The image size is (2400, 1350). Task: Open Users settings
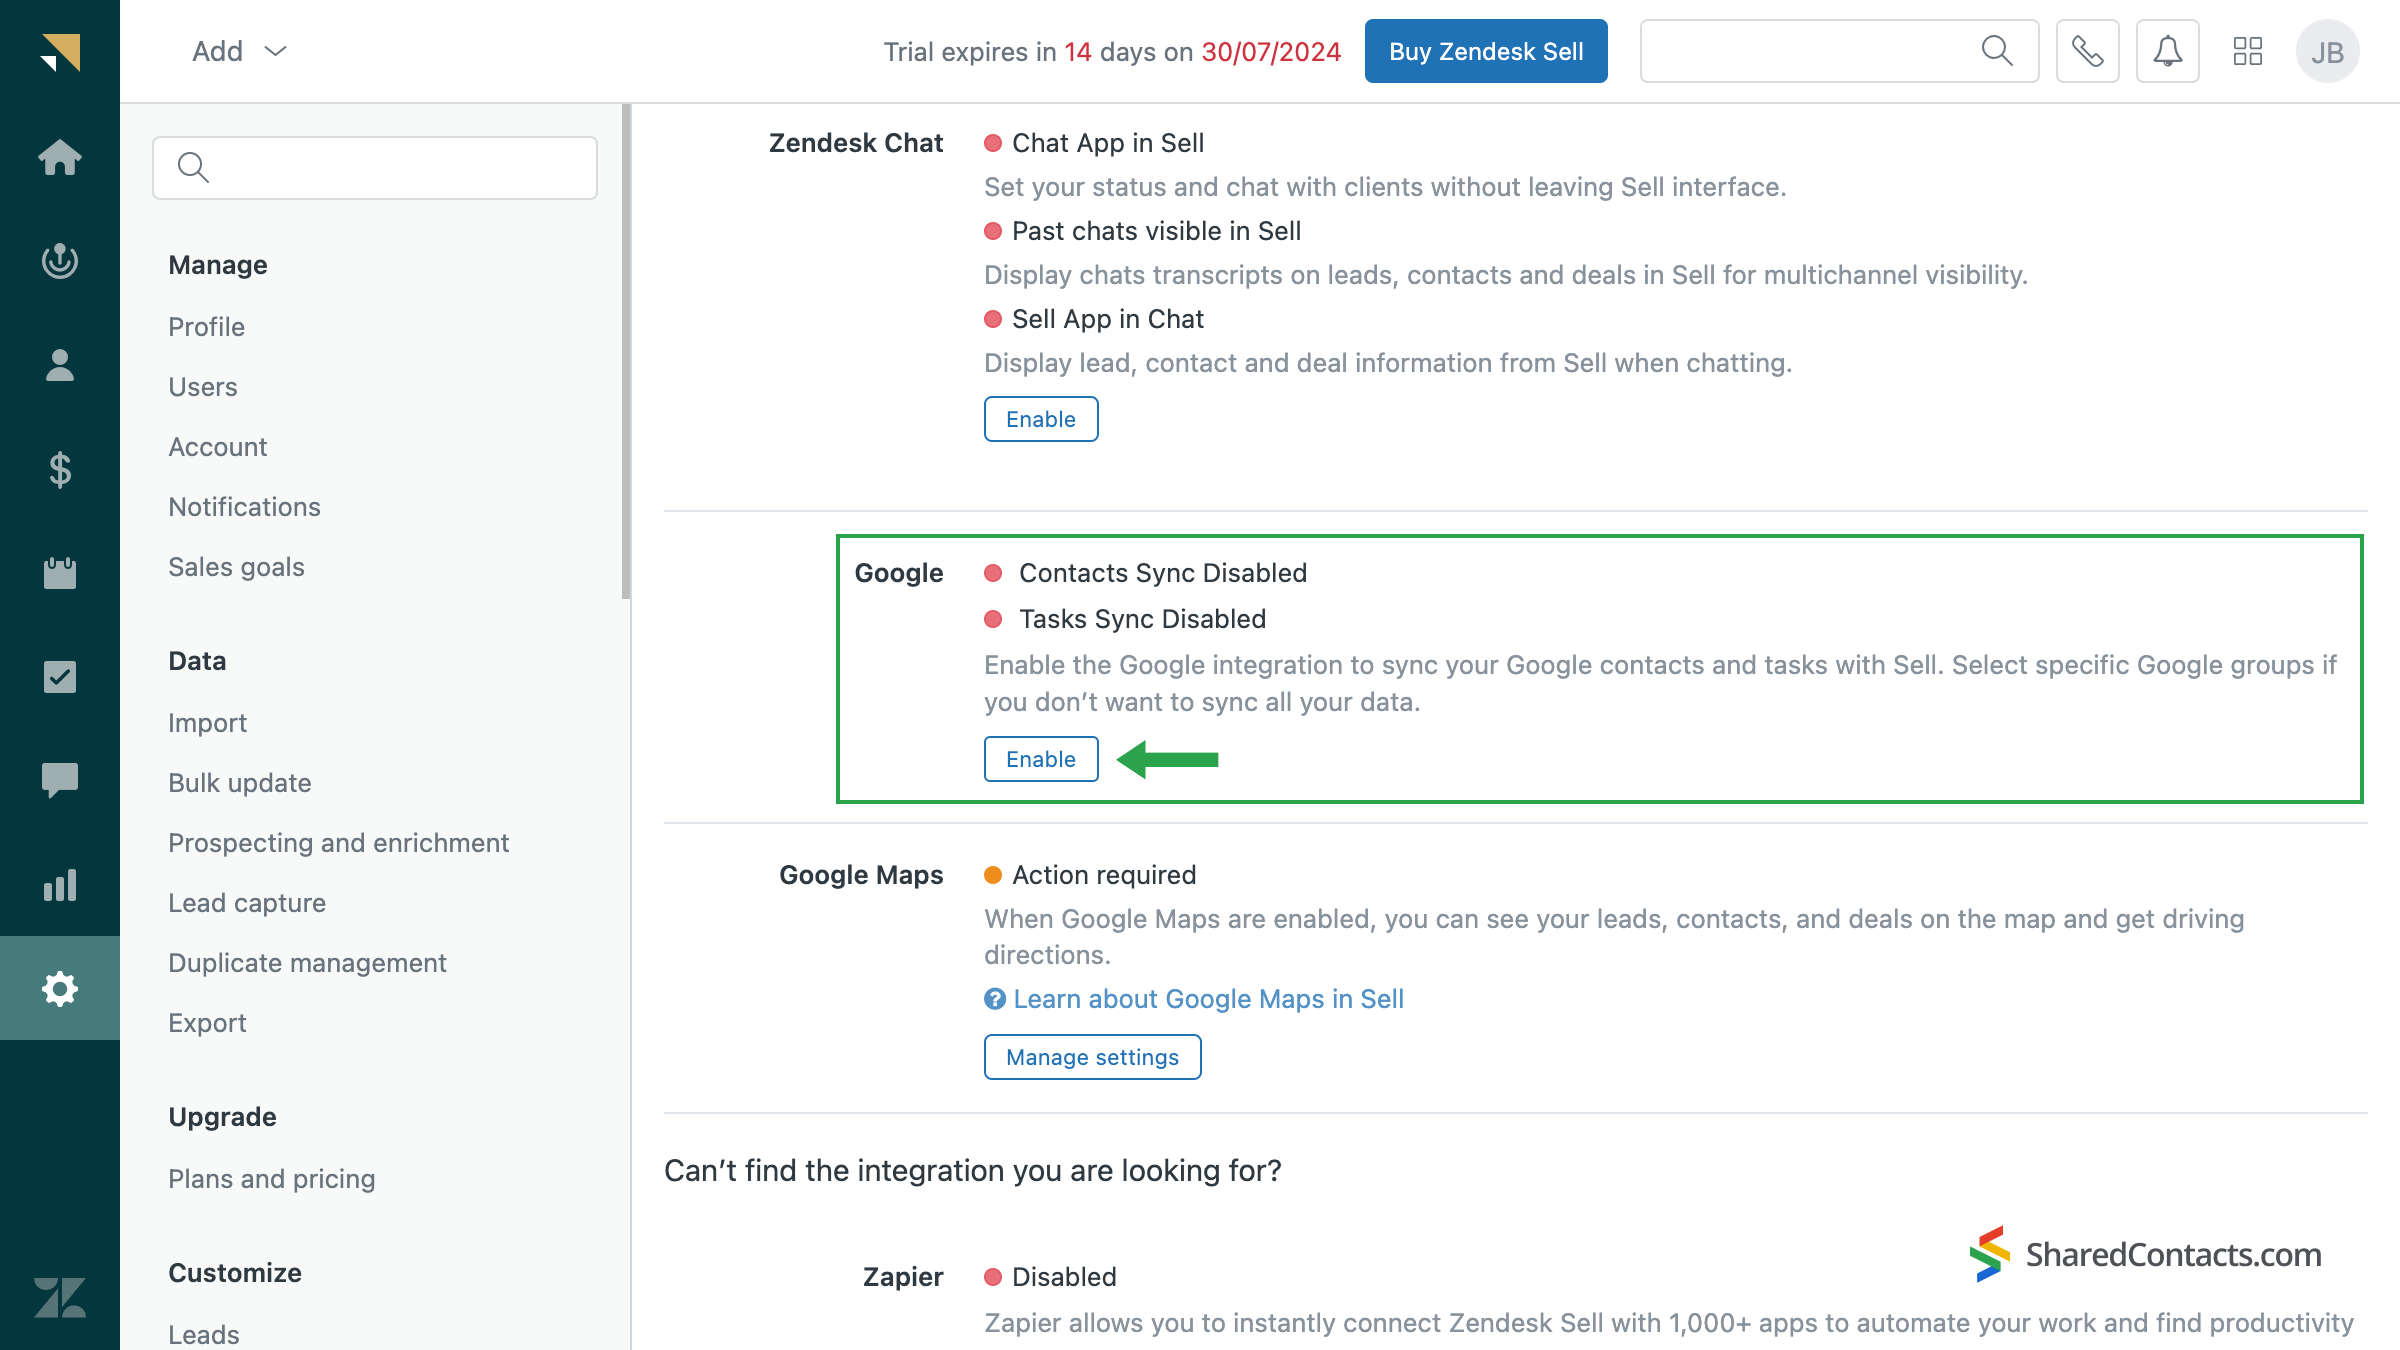203,387
